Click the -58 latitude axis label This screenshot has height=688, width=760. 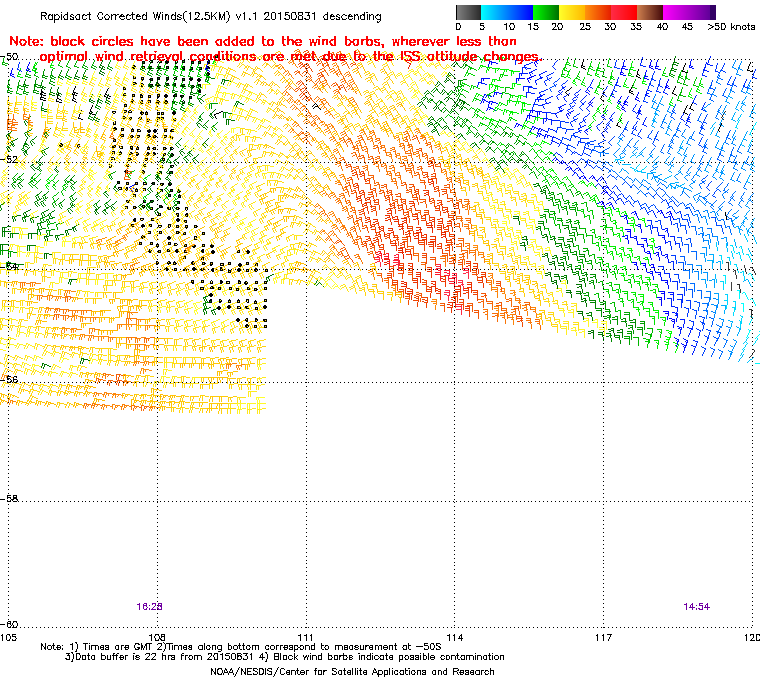(x=9, y=498)
